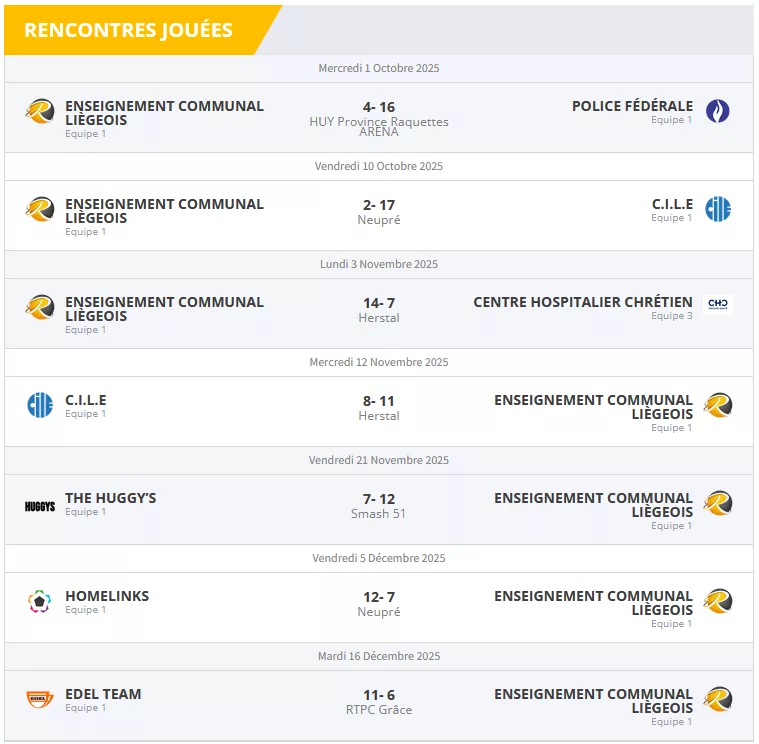Click Enseignement Communal logo in 16 Décembre match
The image size is (759, 744).
coord(717,699)
